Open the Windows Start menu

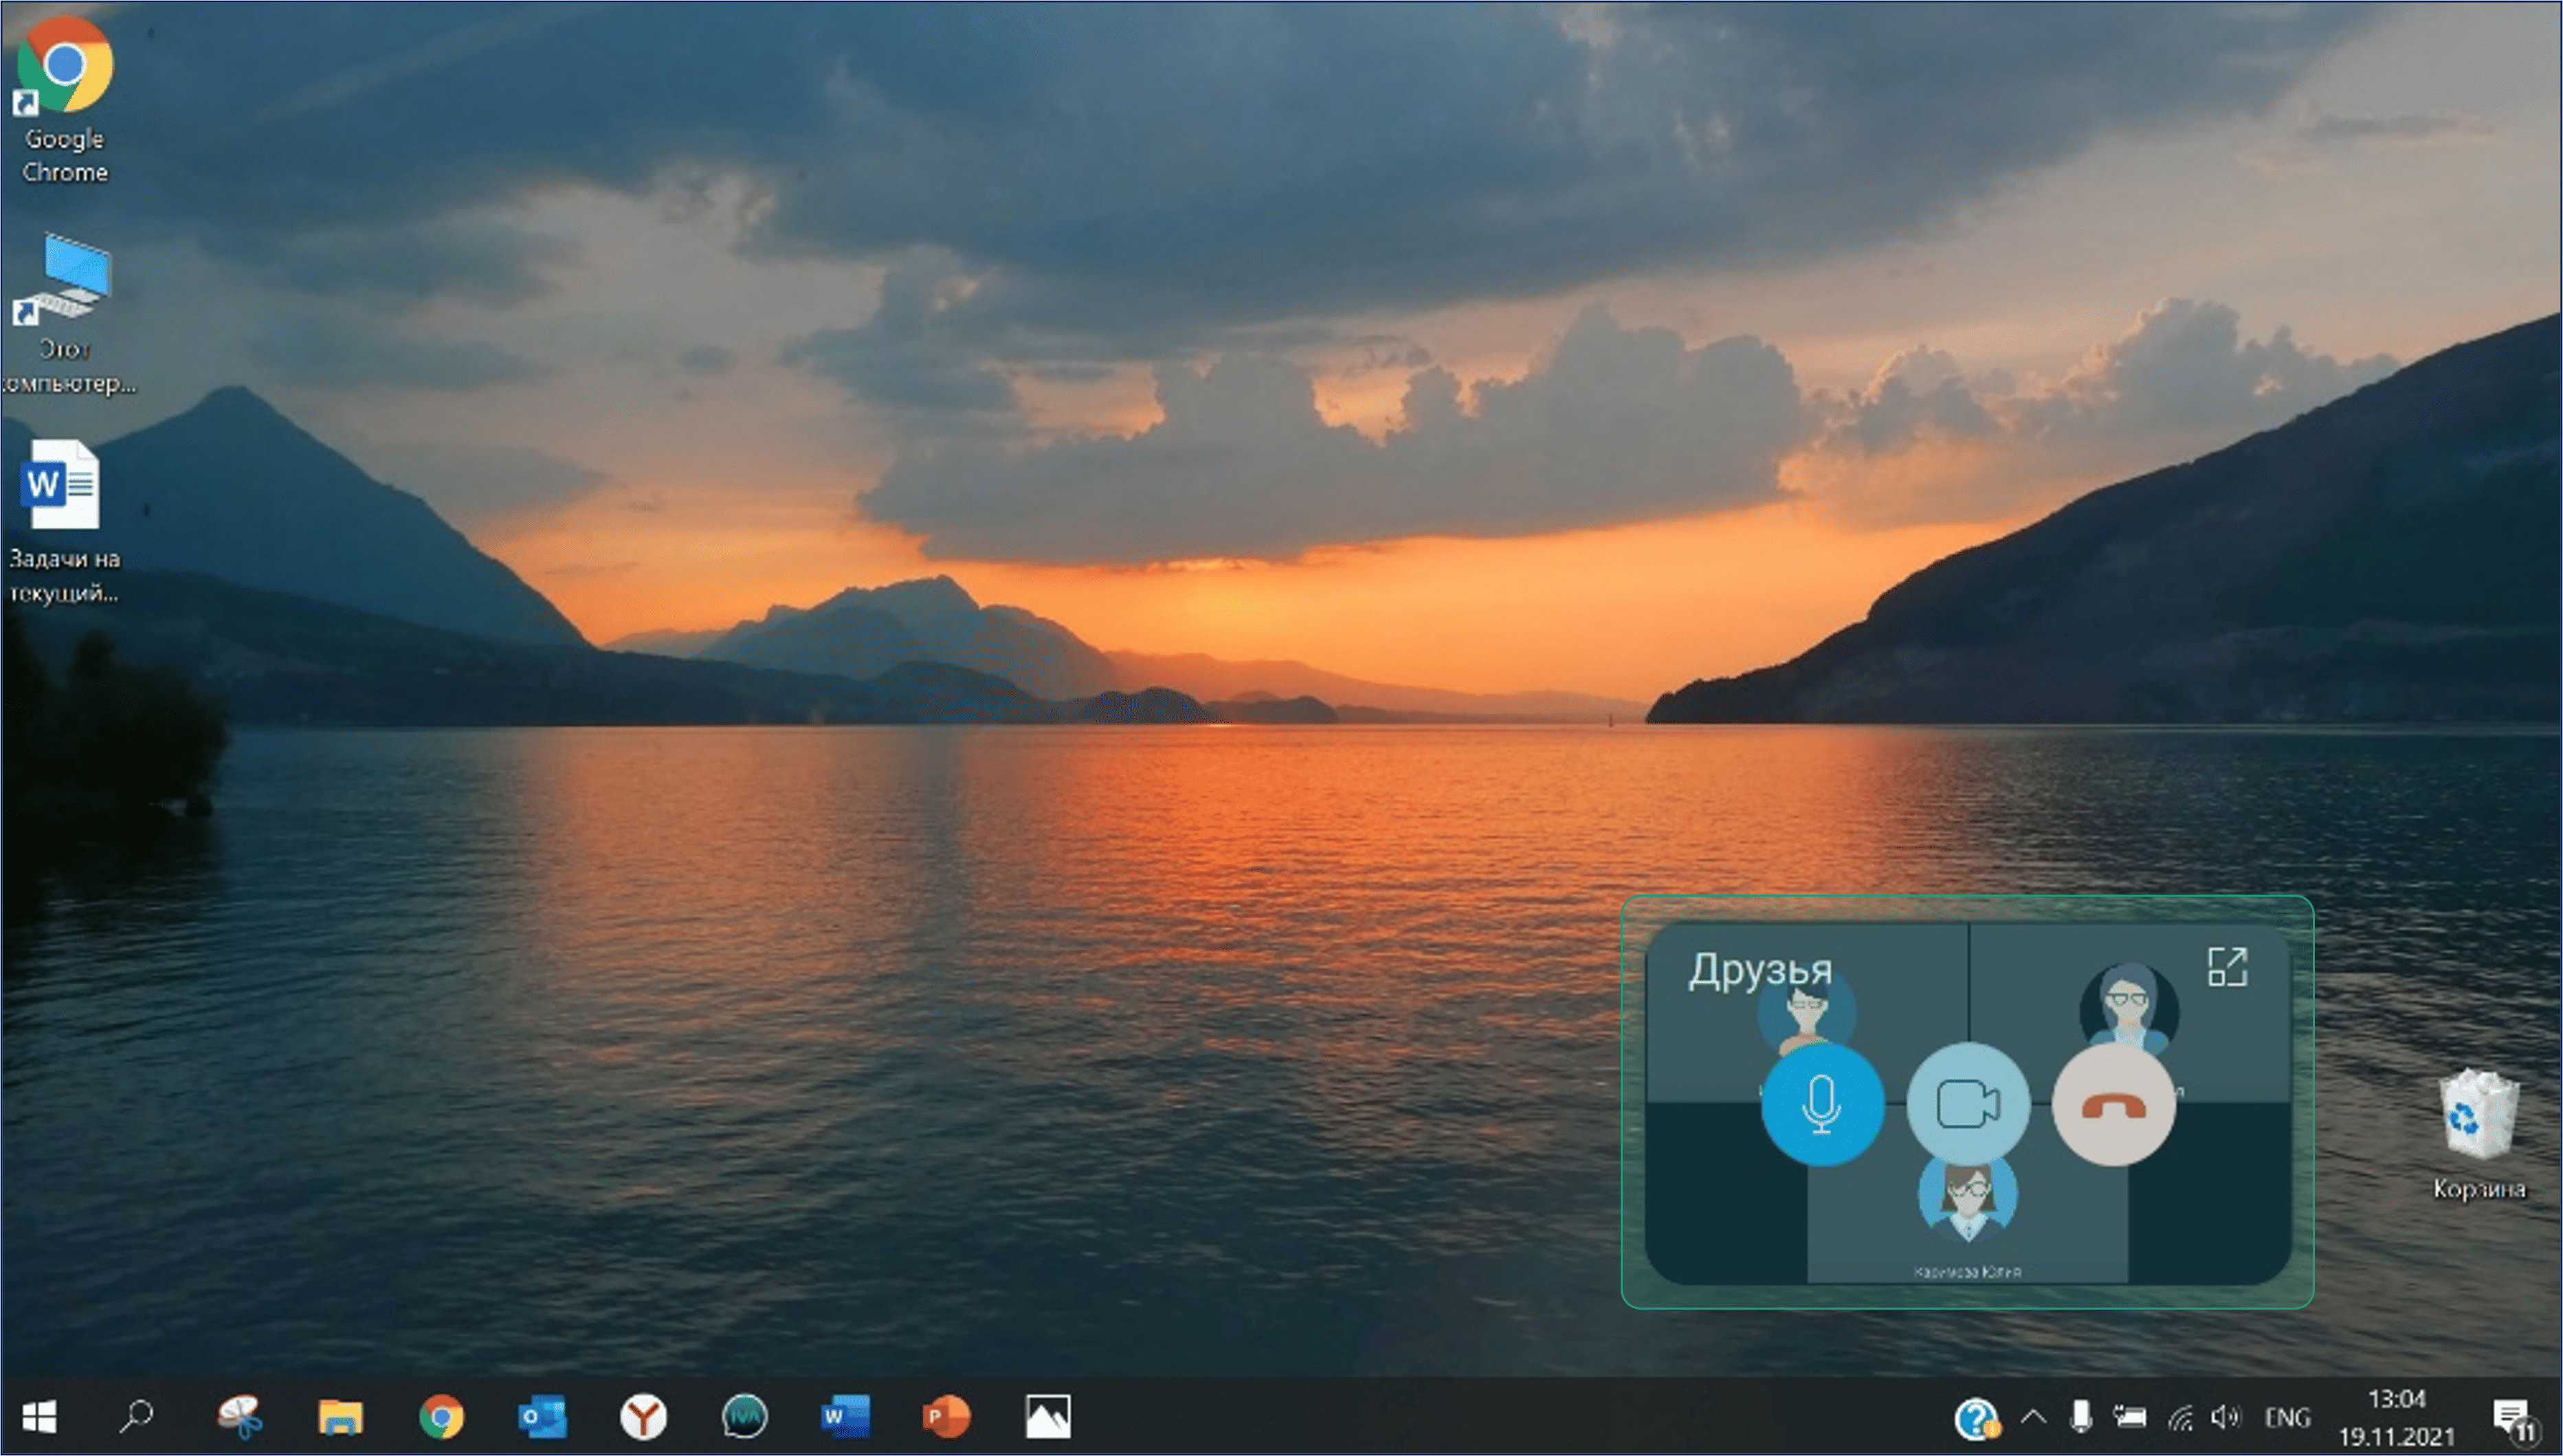39,1416
